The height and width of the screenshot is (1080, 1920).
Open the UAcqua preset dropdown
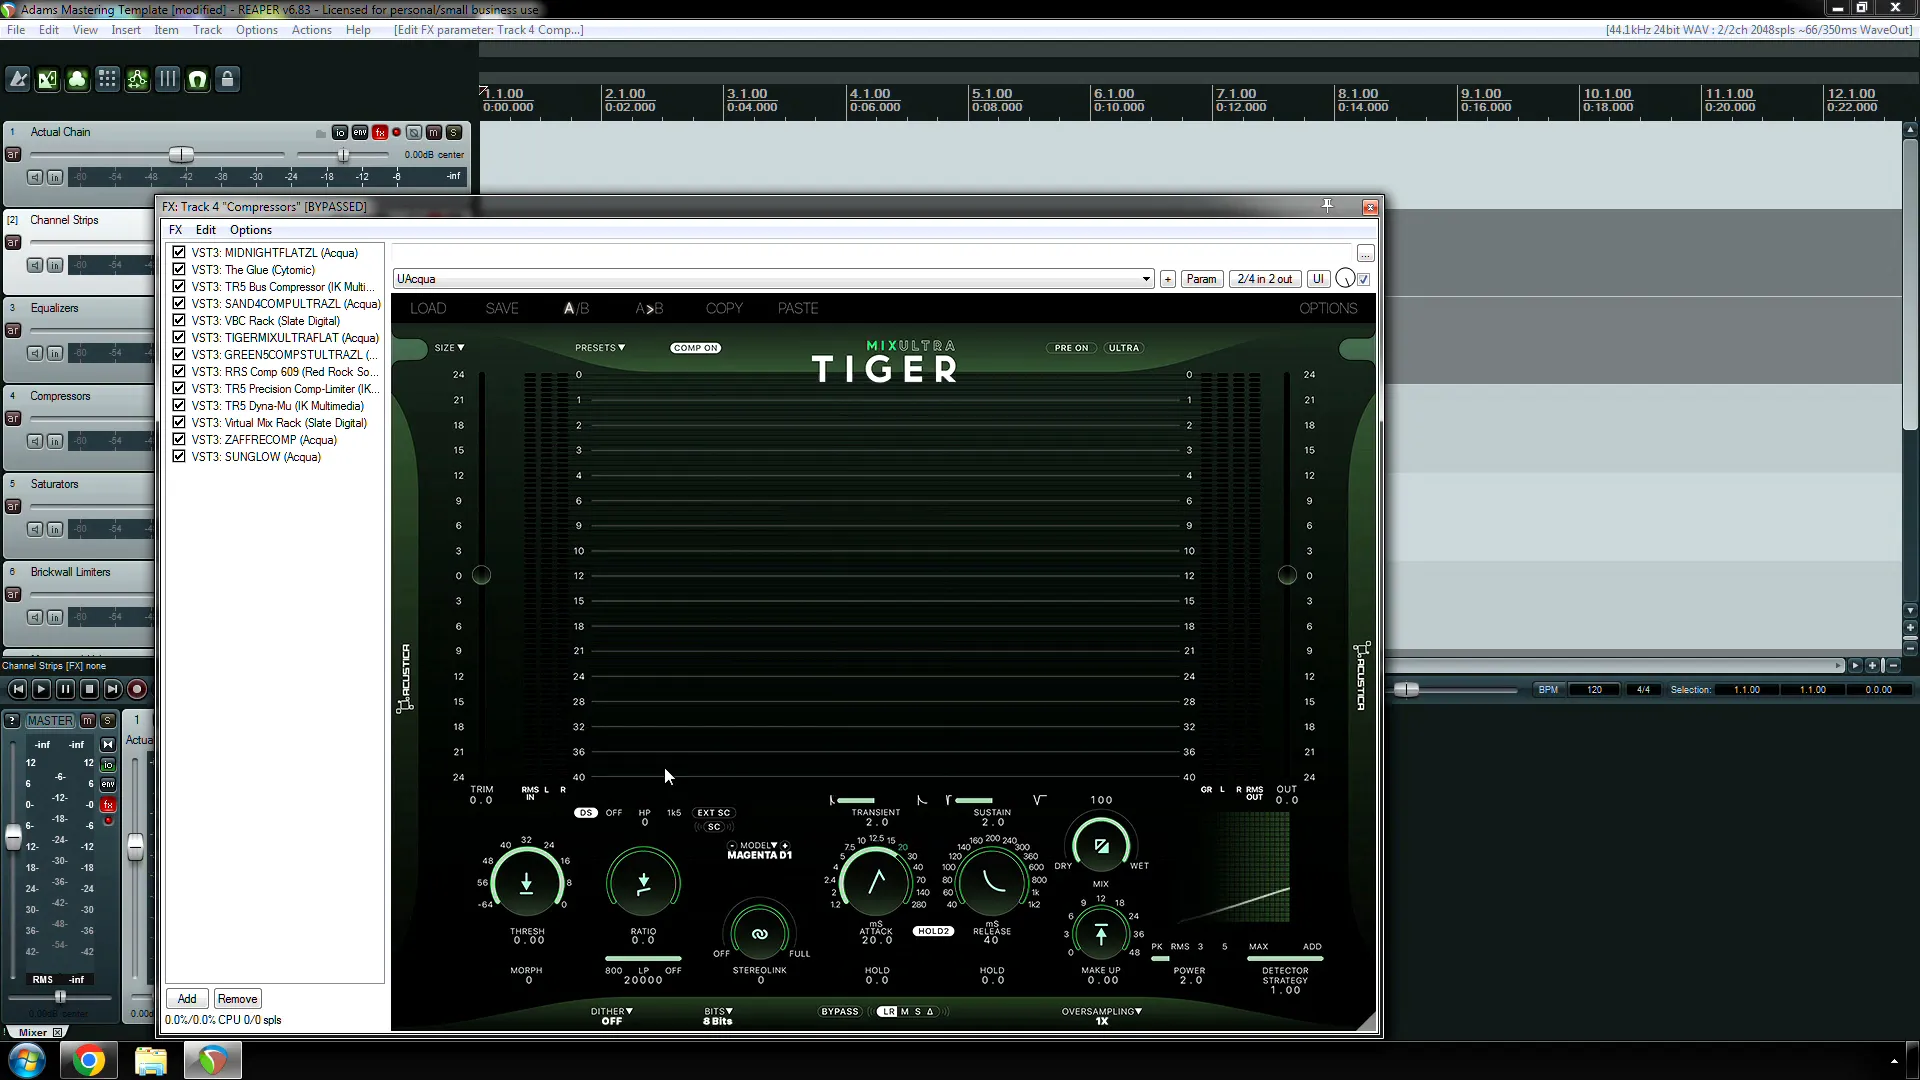(774, 279)
